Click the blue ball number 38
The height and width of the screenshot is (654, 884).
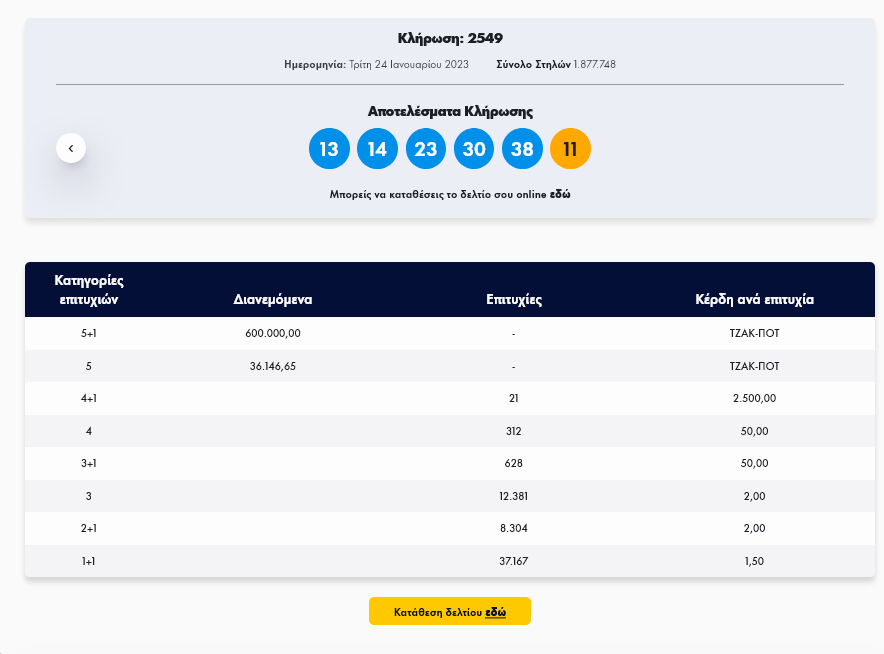tap(522, 149)
